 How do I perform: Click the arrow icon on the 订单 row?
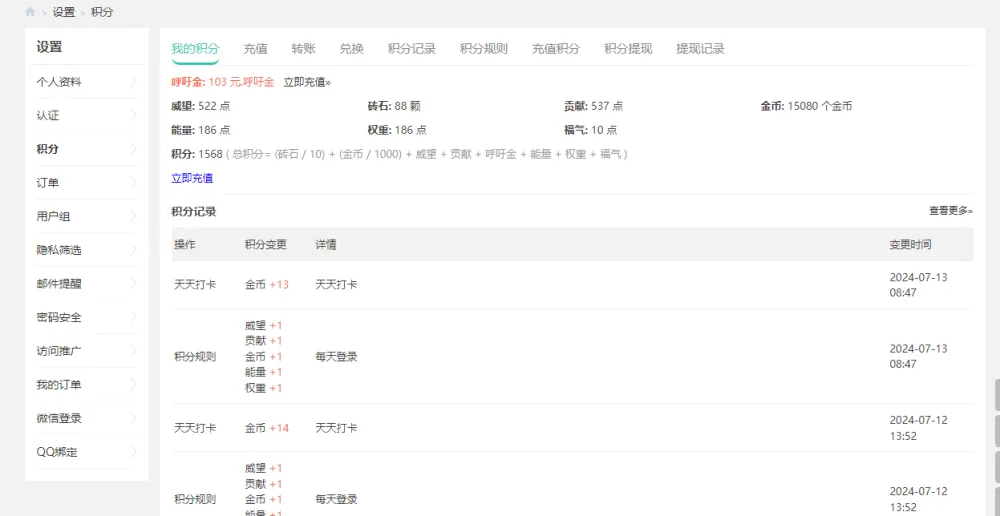133,183
